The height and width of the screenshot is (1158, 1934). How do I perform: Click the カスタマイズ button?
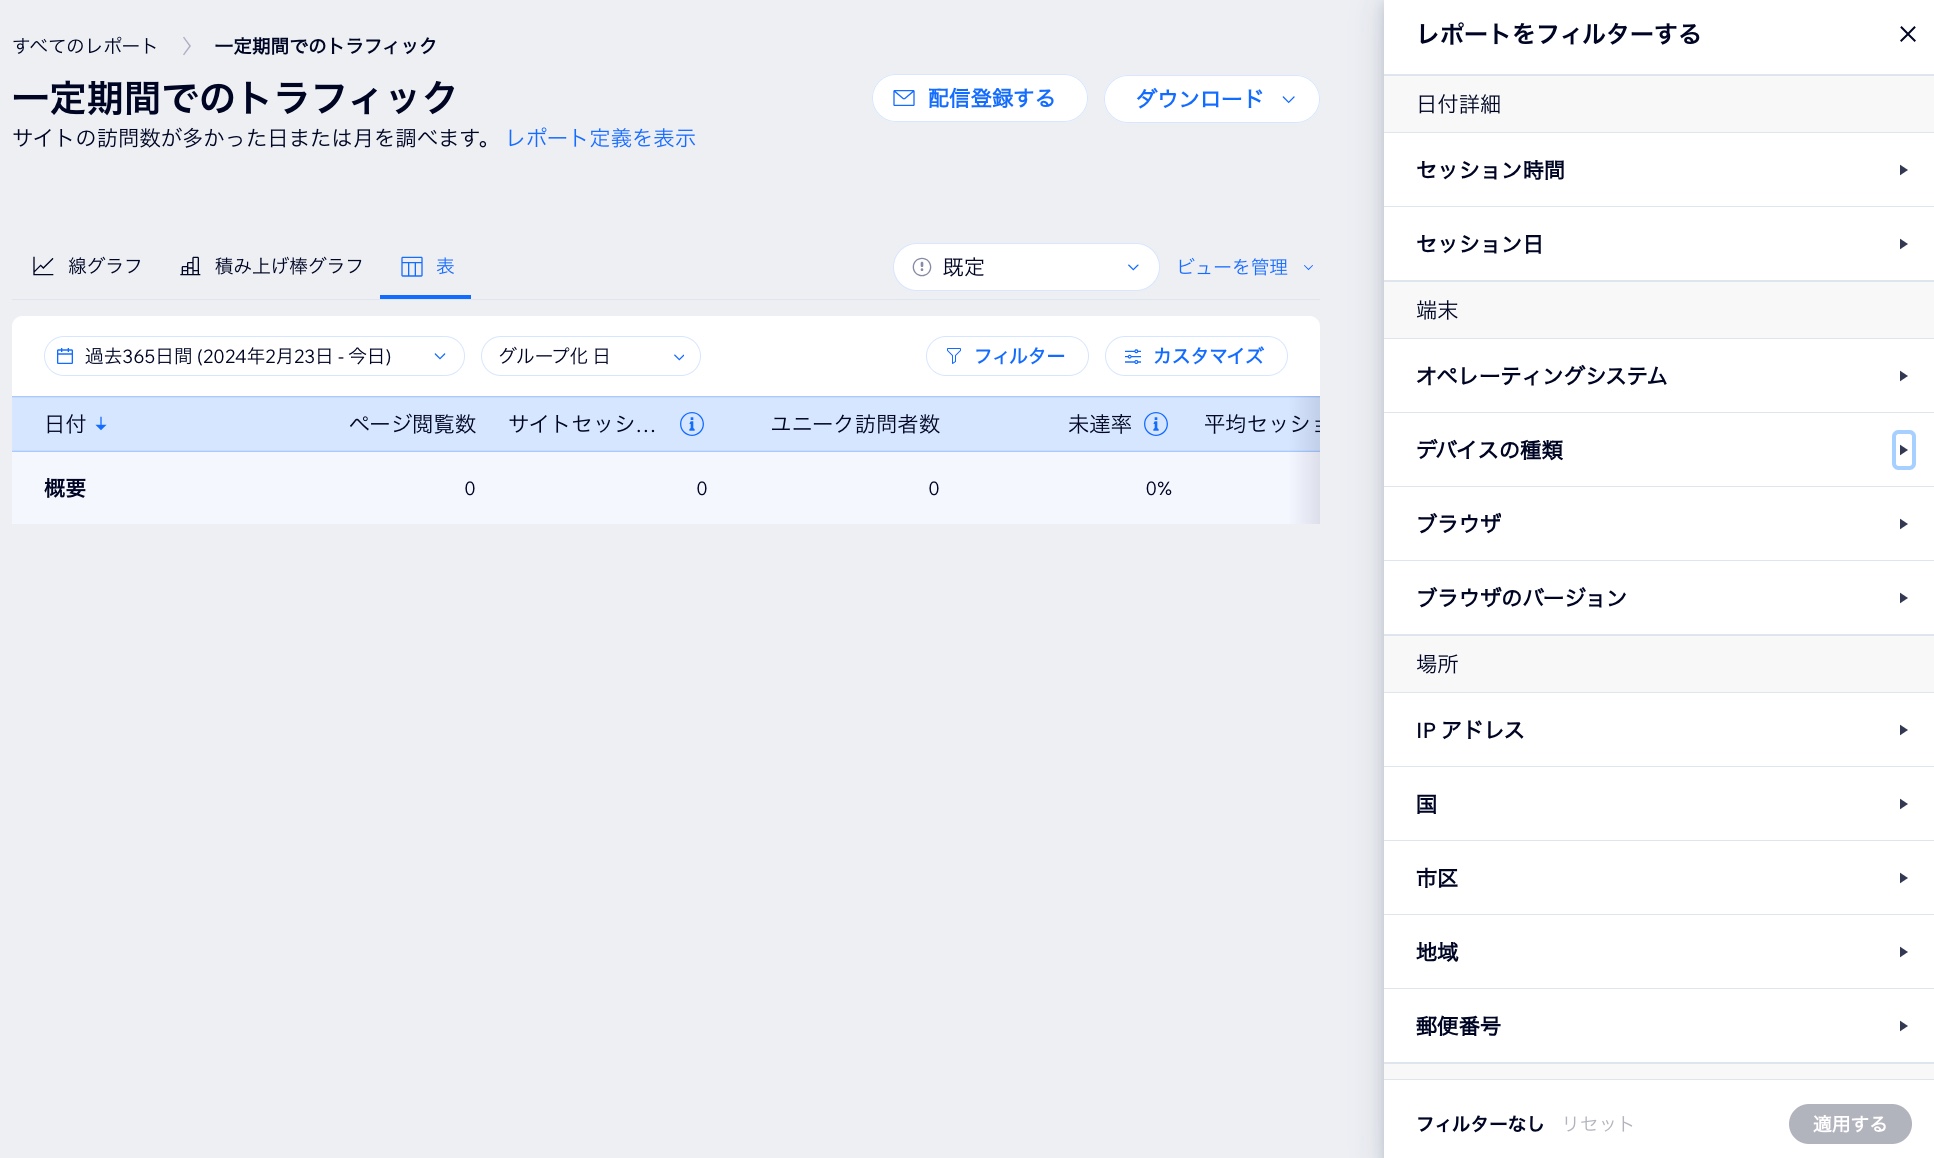tap(1196, 356)
